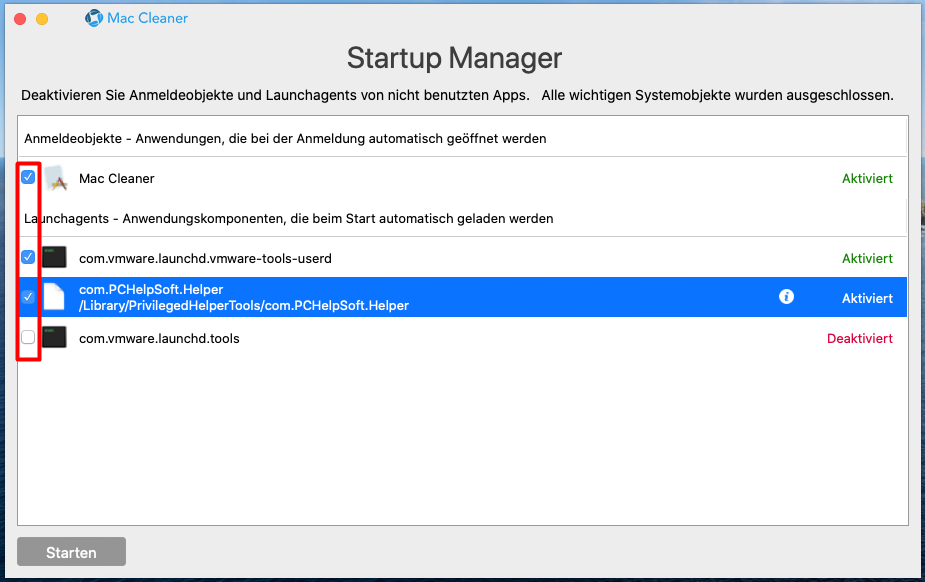This screenshot has width=925, height=582.
Task: Uncheck the com.vmware.launchd.vmware-tools-userd checkbox
Action: pyautogui.click(x=28, y=257)
